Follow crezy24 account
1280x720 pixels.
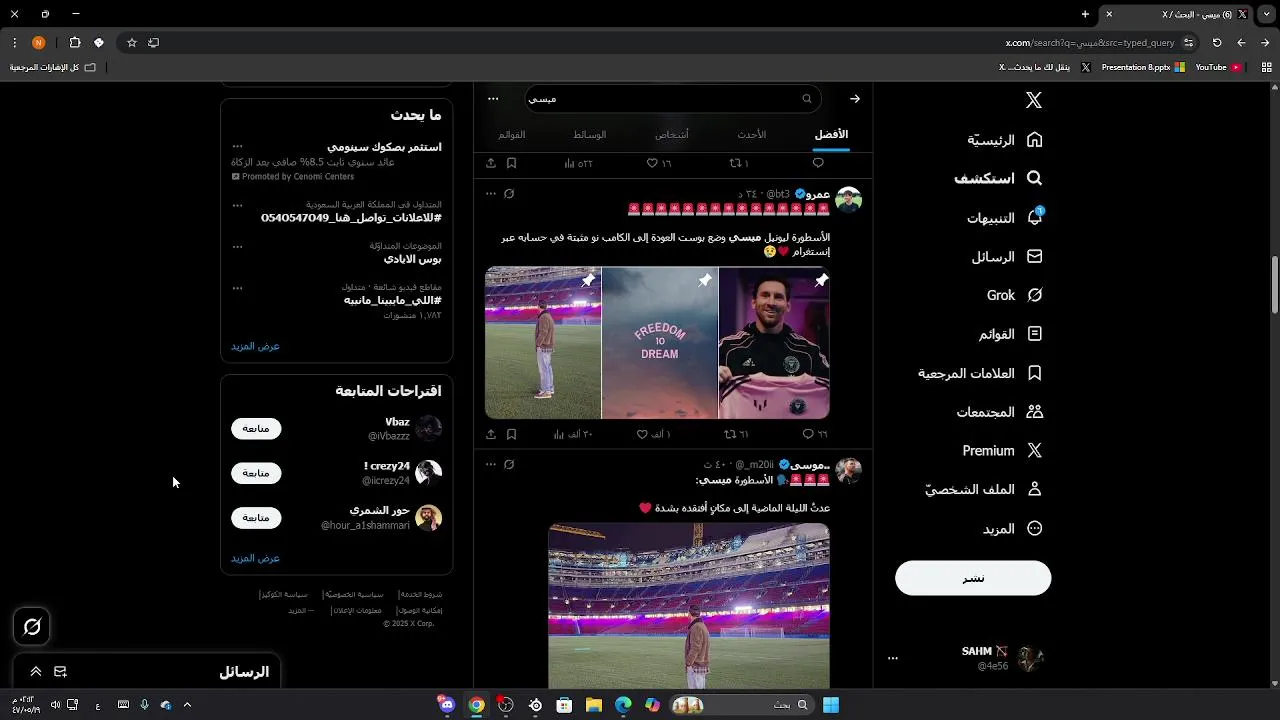[x=256, y=473]
